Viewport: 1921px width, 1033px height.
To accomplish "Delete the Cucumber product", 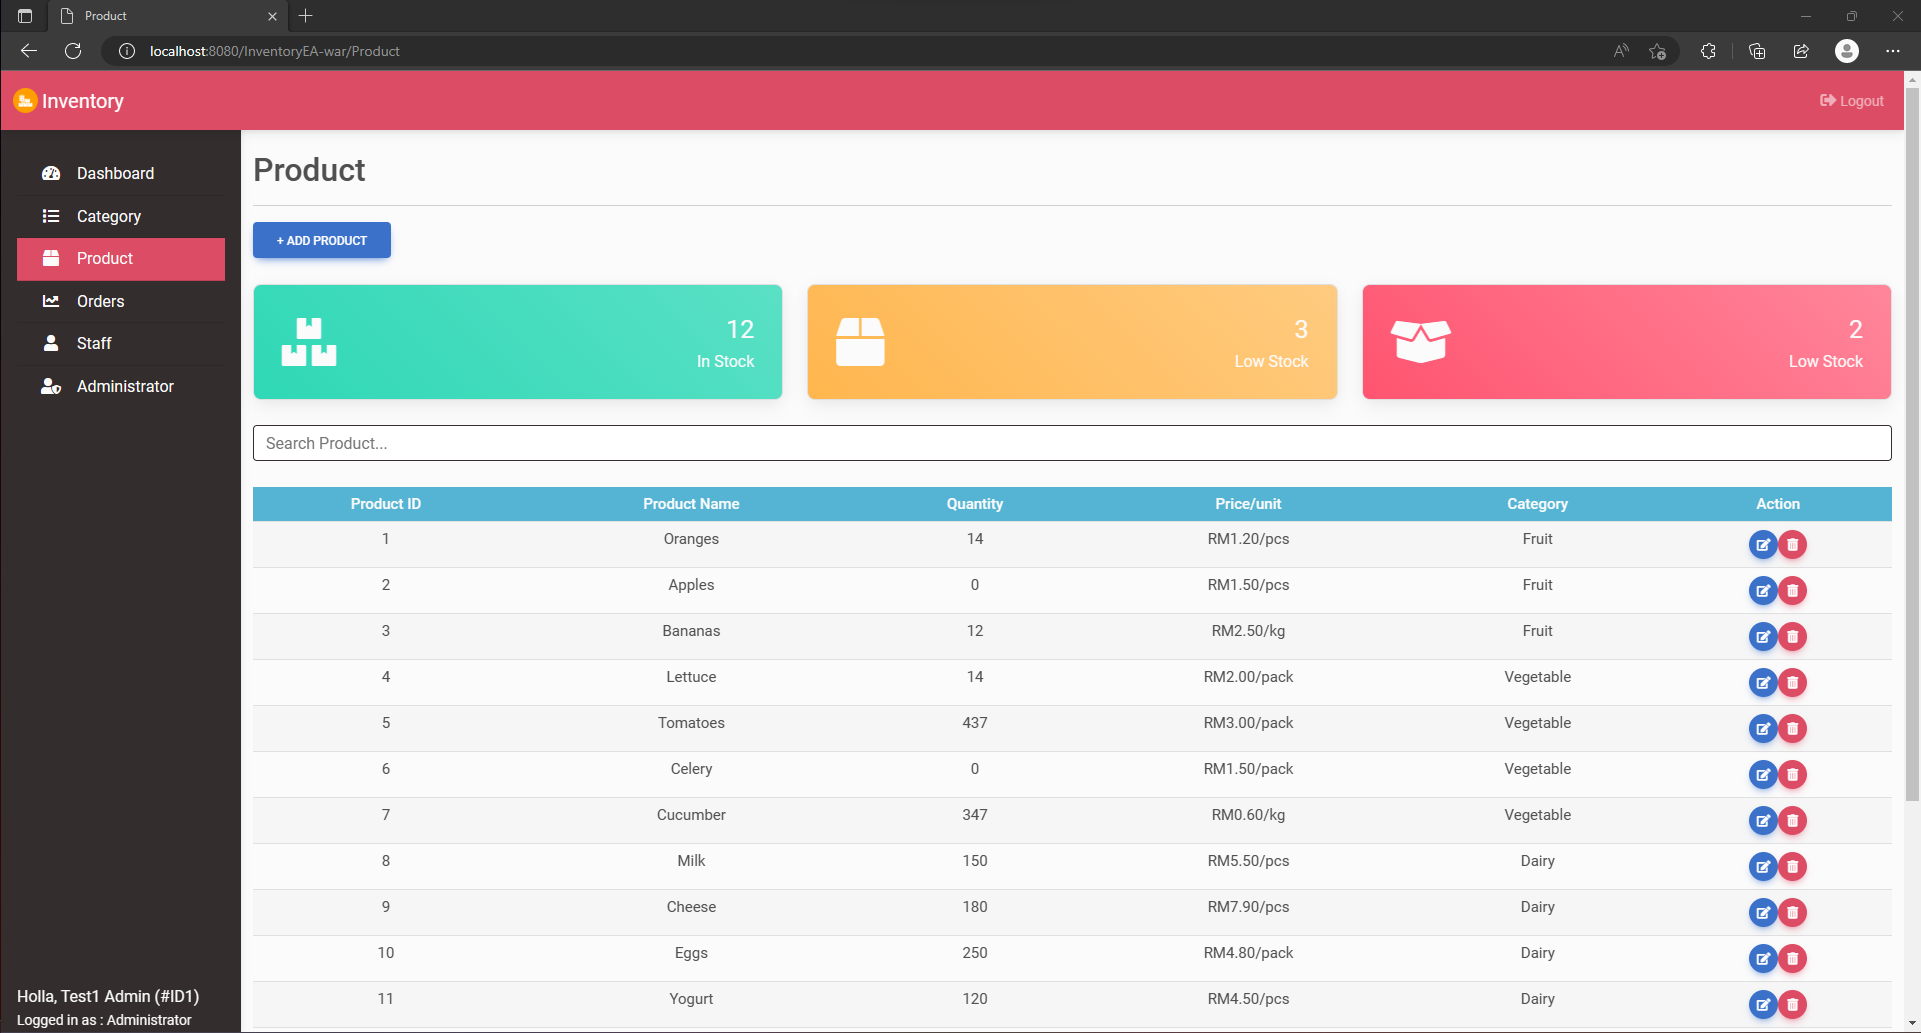I will pyautogui.click(x=1792, y=821).
